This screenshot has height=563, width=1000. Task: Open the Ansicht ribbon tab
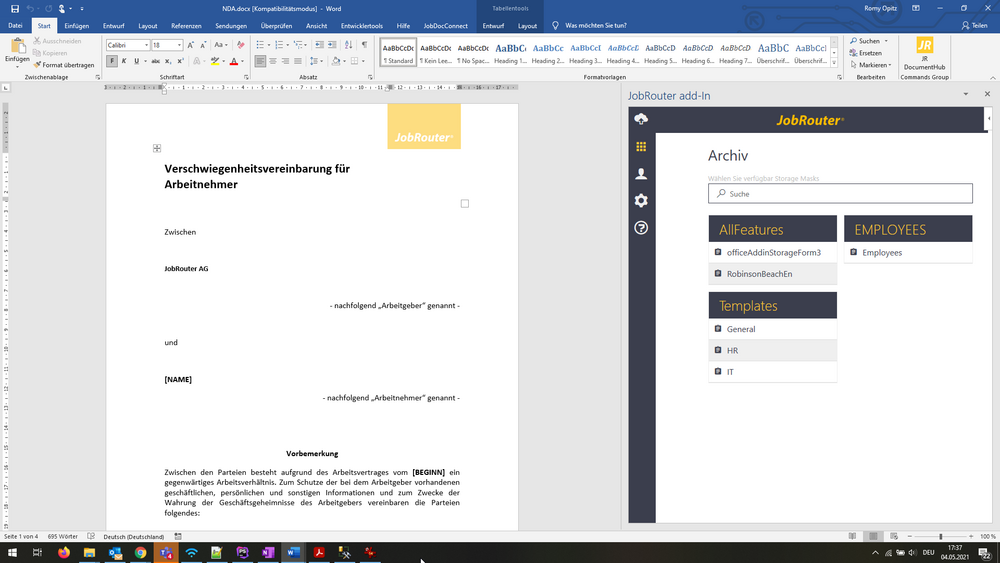coord(316,26)
